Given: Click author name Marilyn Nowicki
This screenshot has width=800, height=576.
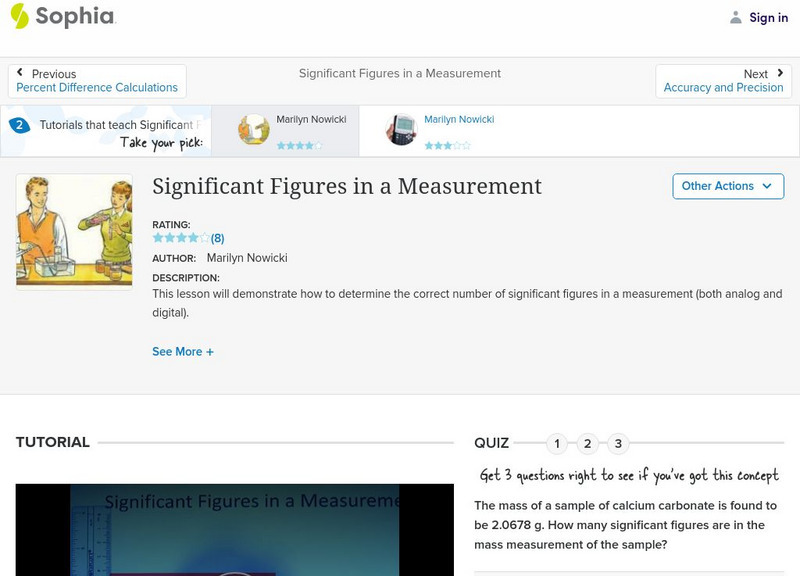Looking at the screenshot, I should [247, 258].
